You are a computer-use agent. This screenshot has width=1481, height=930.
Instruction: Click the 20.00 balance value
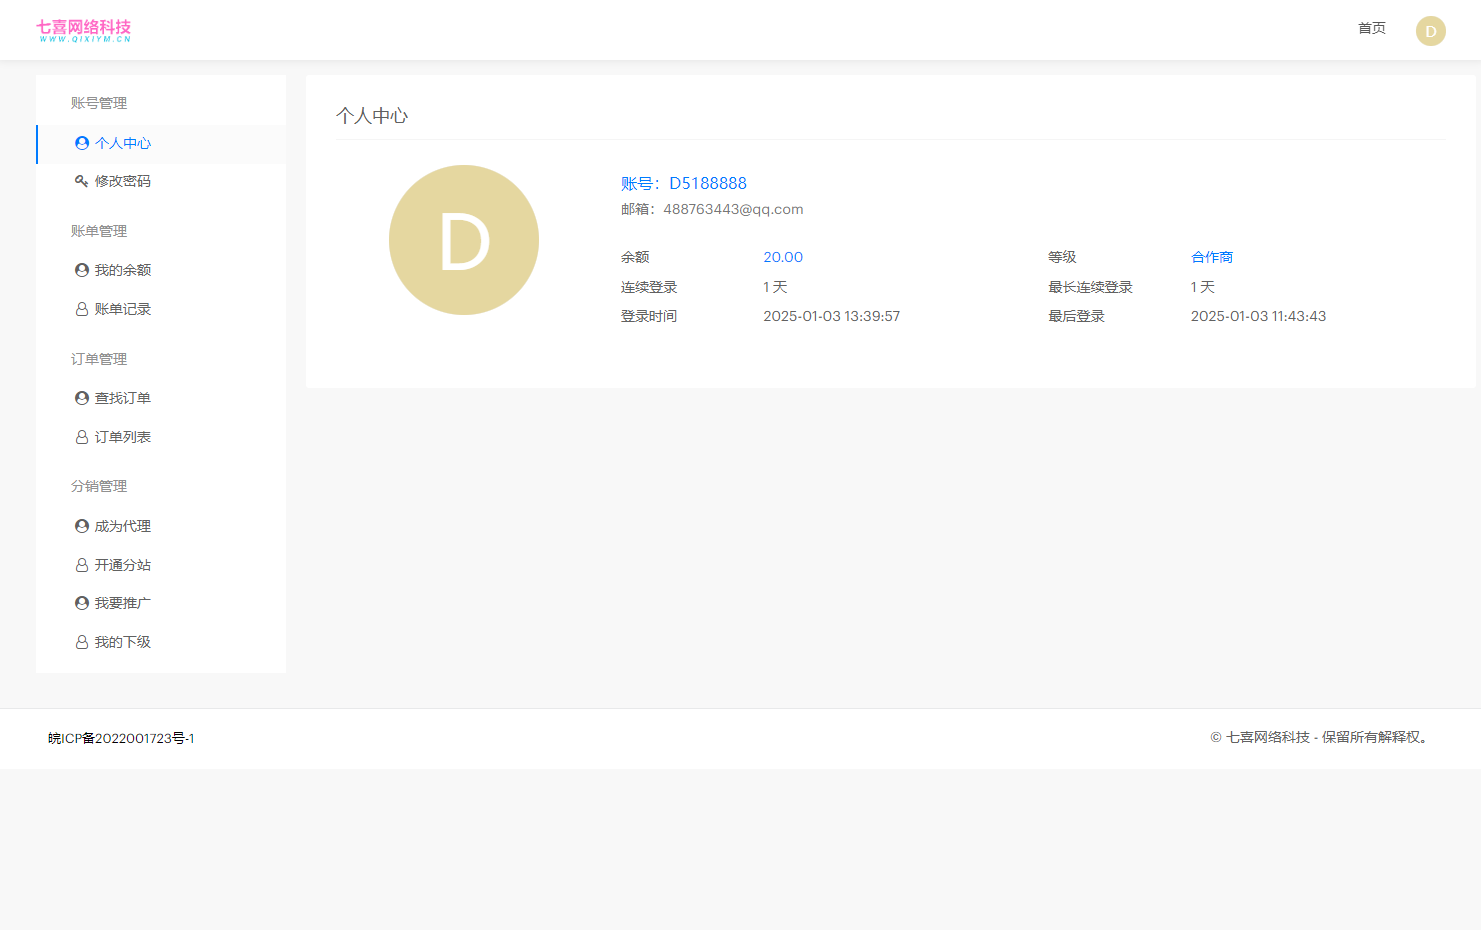click(x=783, y=257)
